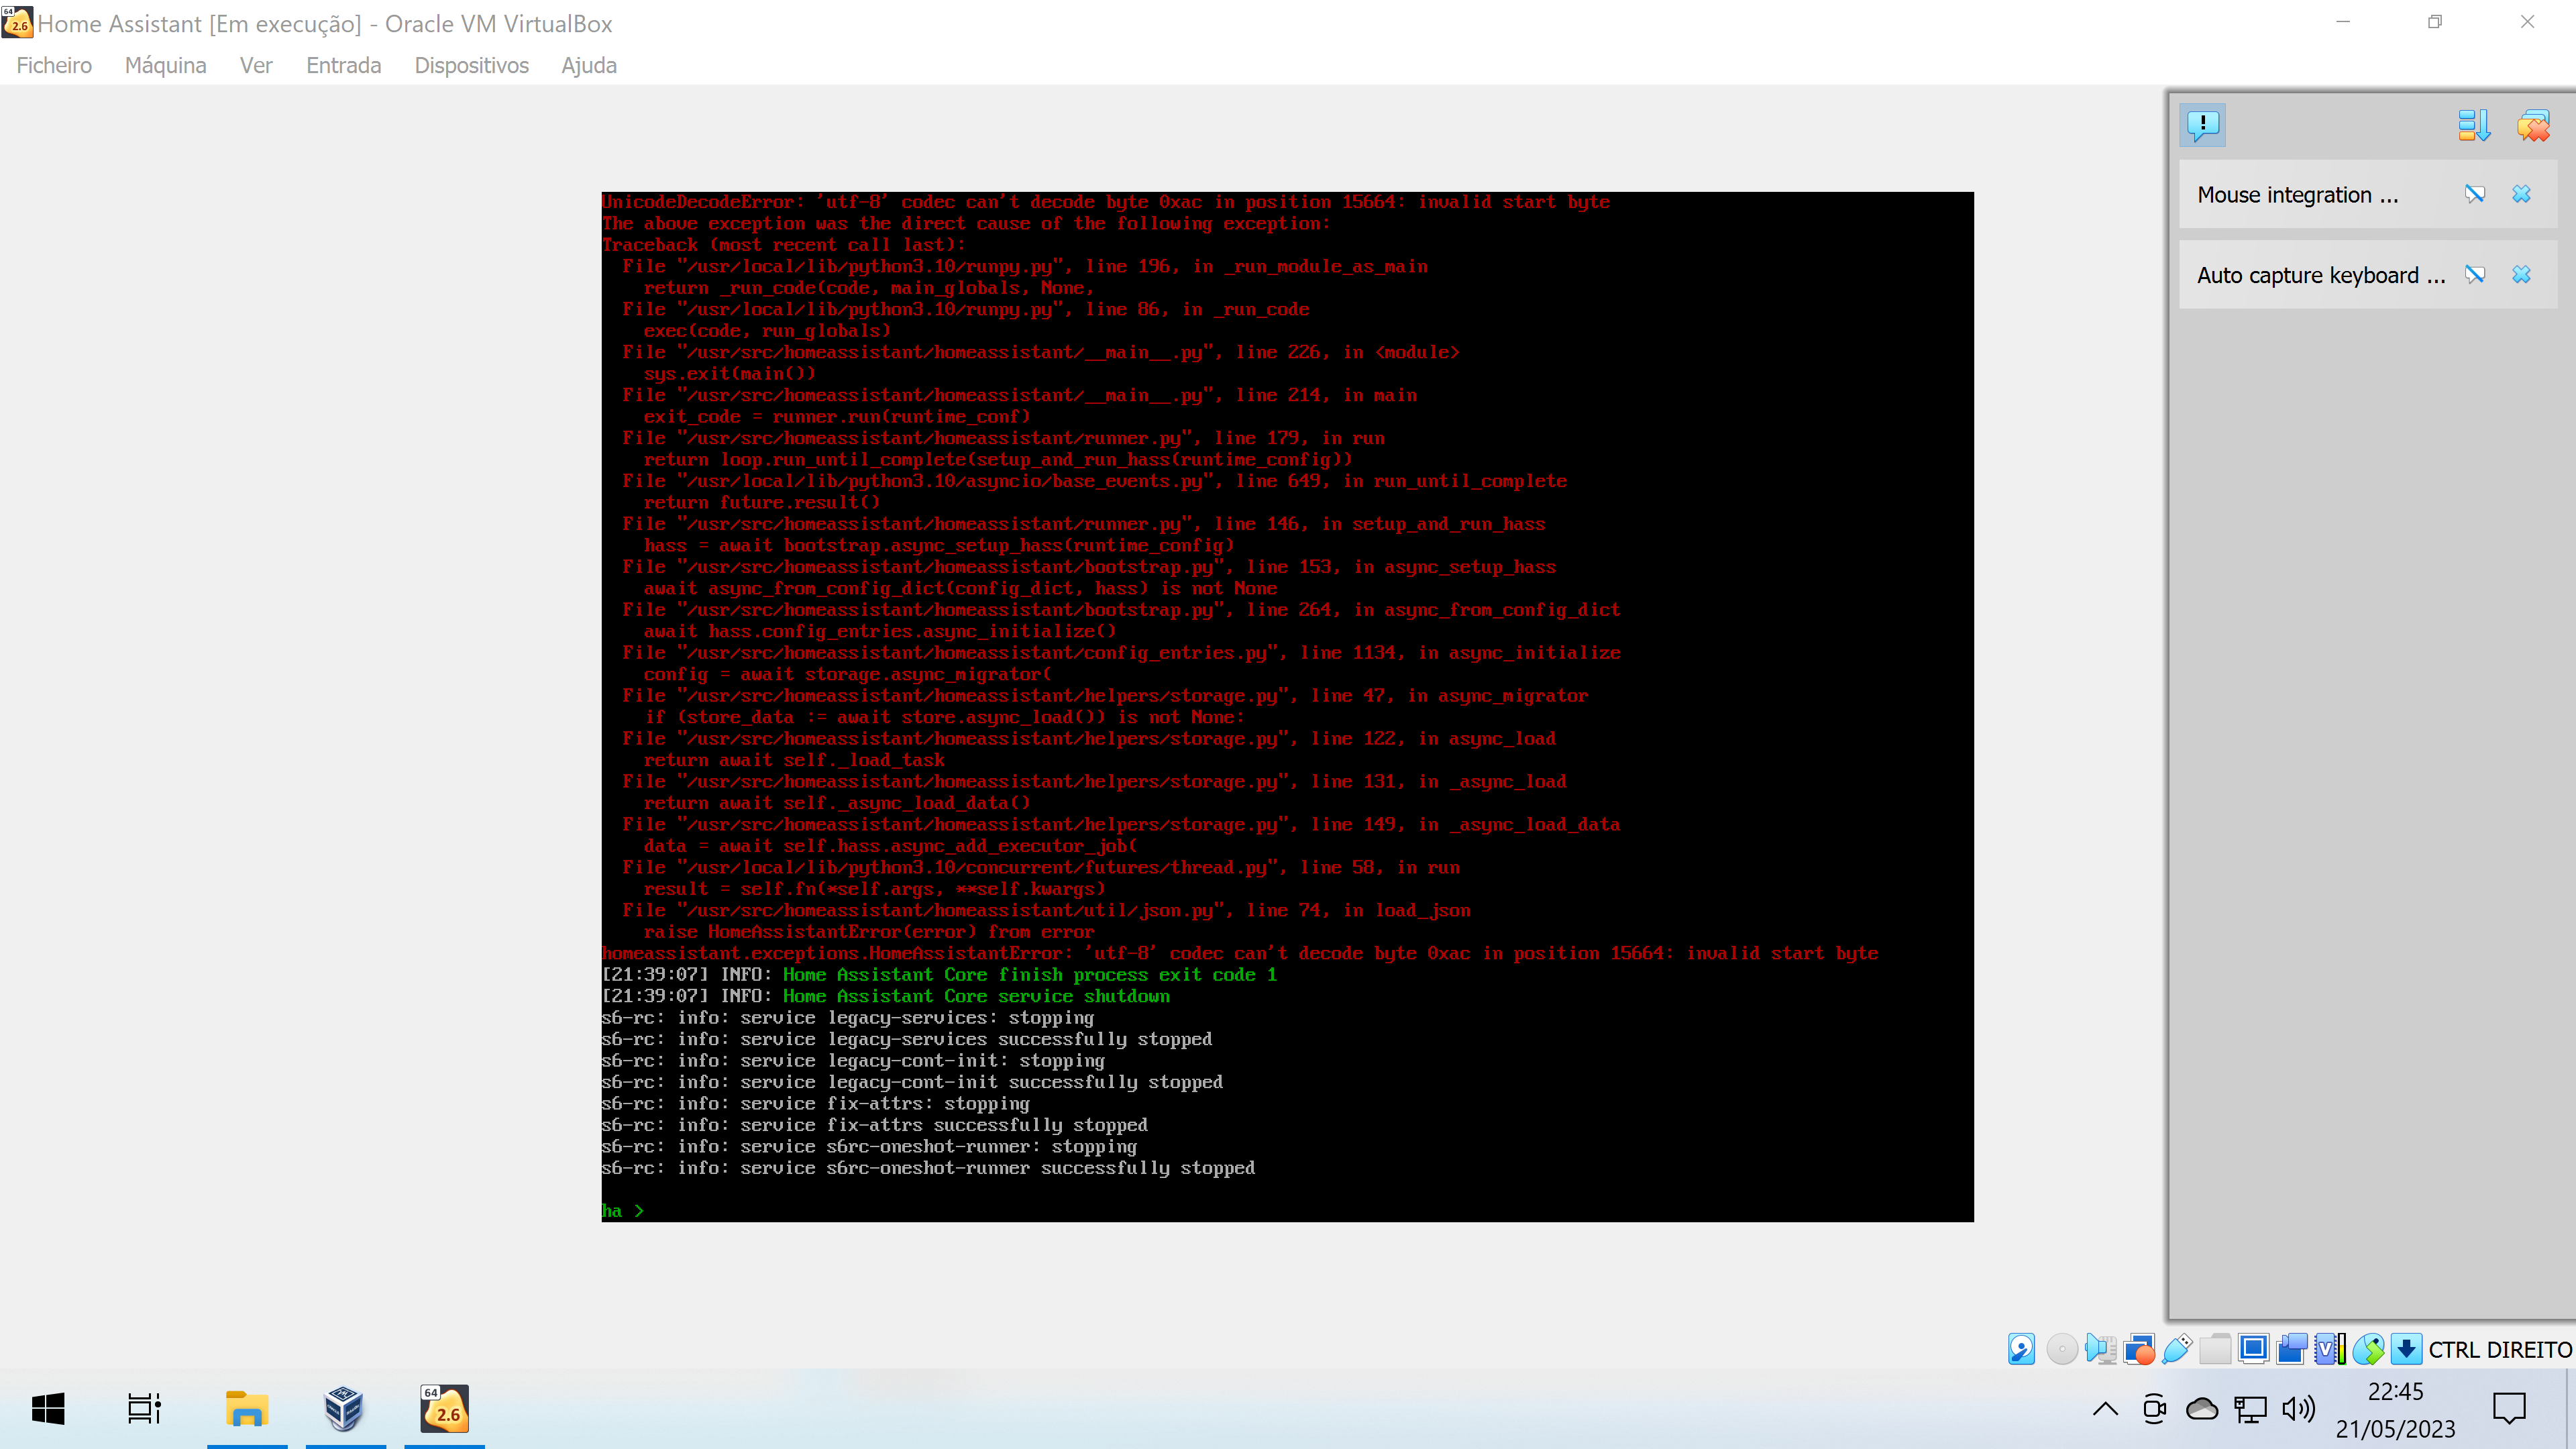Disable the 'Mouse integration' notification message
2576x1449 pixels.
click(x=2476, y=194)
